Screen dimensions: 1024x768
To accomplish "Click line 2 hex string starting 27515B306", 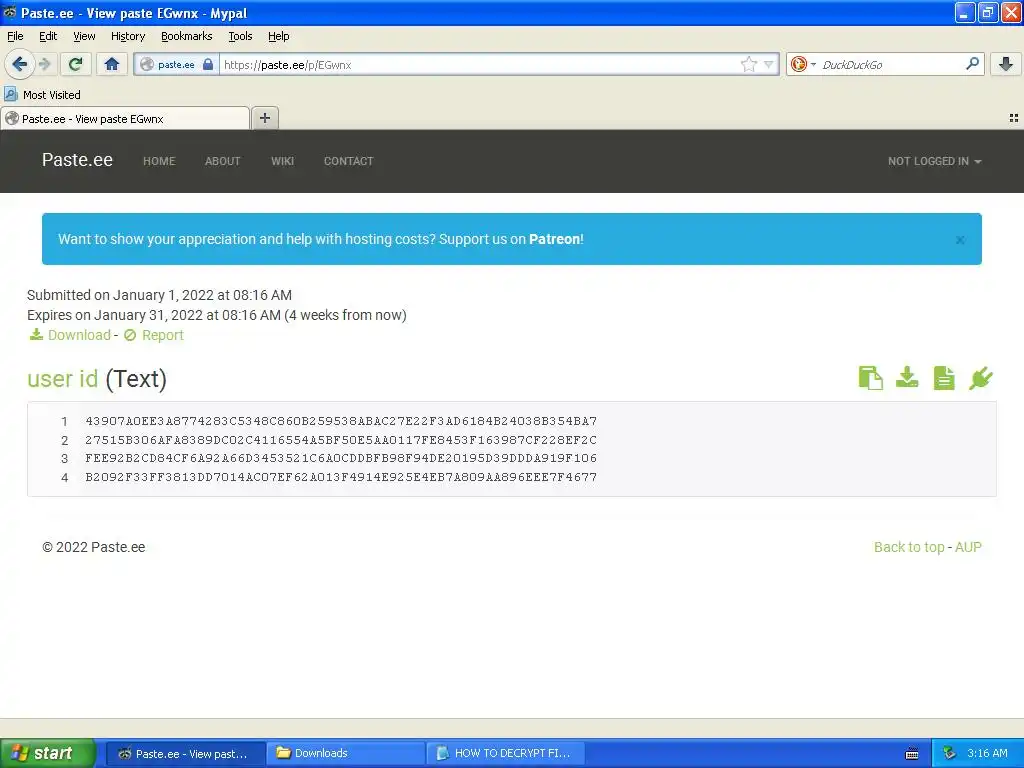I will click(341, 440).
